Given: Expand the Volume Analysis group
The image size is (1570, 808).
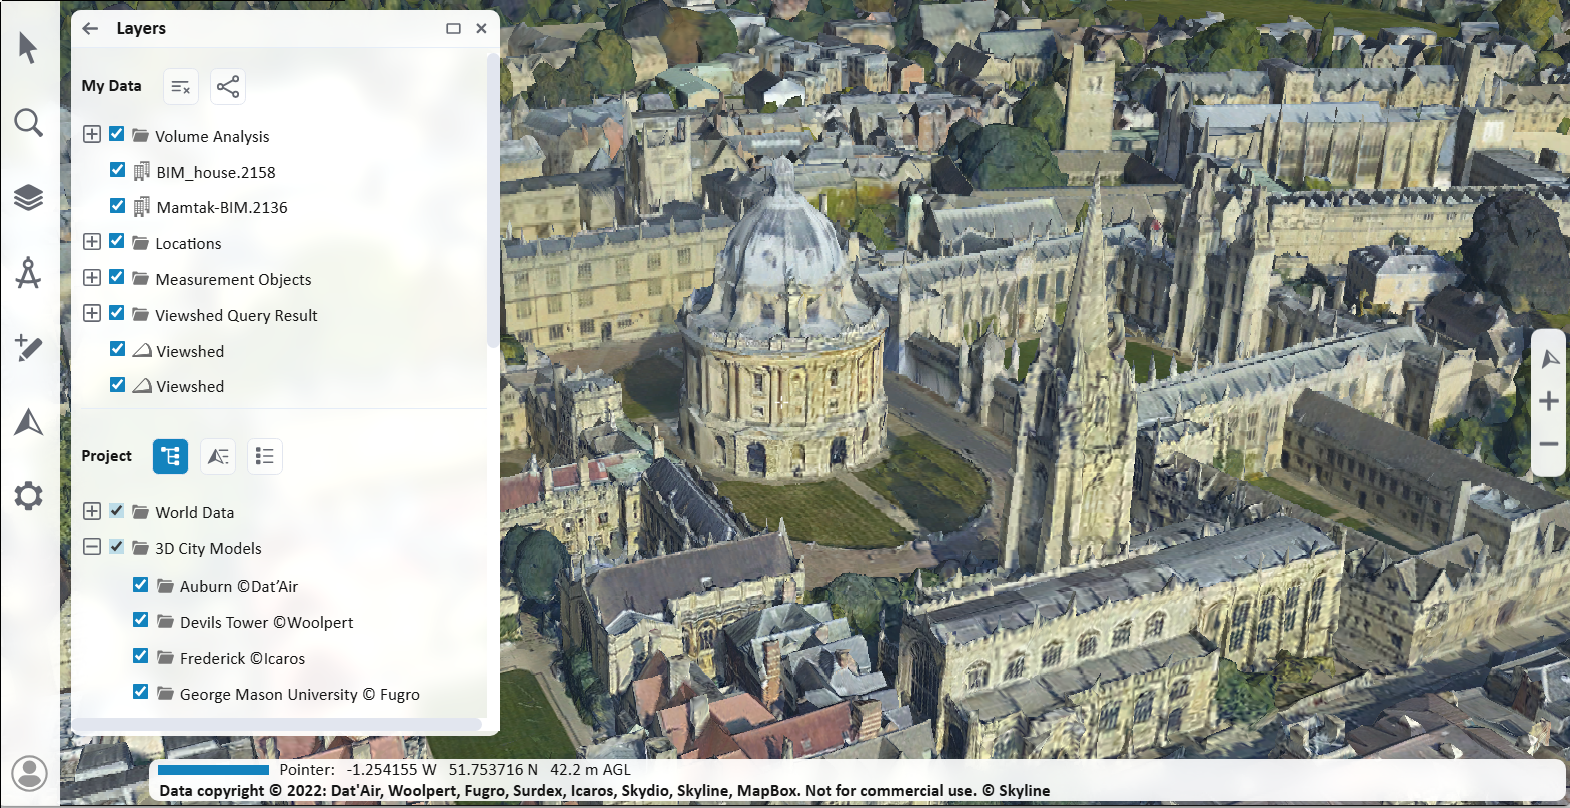Looking at the screenshot, I should point(92,134).
